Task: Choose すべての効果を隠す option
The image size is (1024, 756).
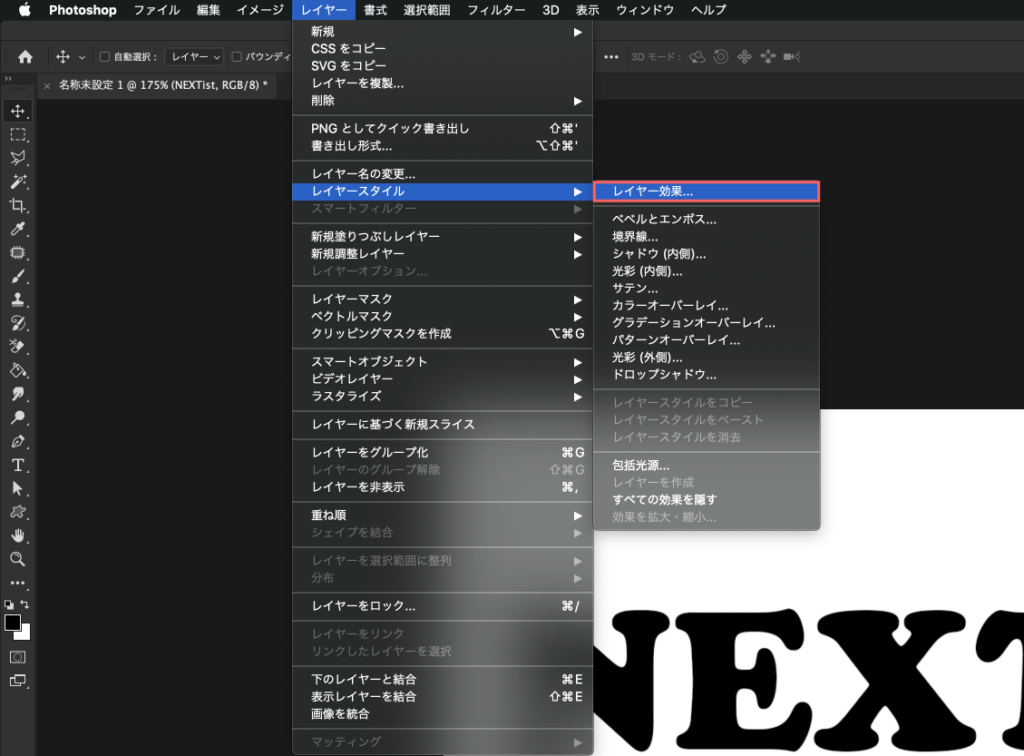Action: pyautogui.click(x=707, y=499)
